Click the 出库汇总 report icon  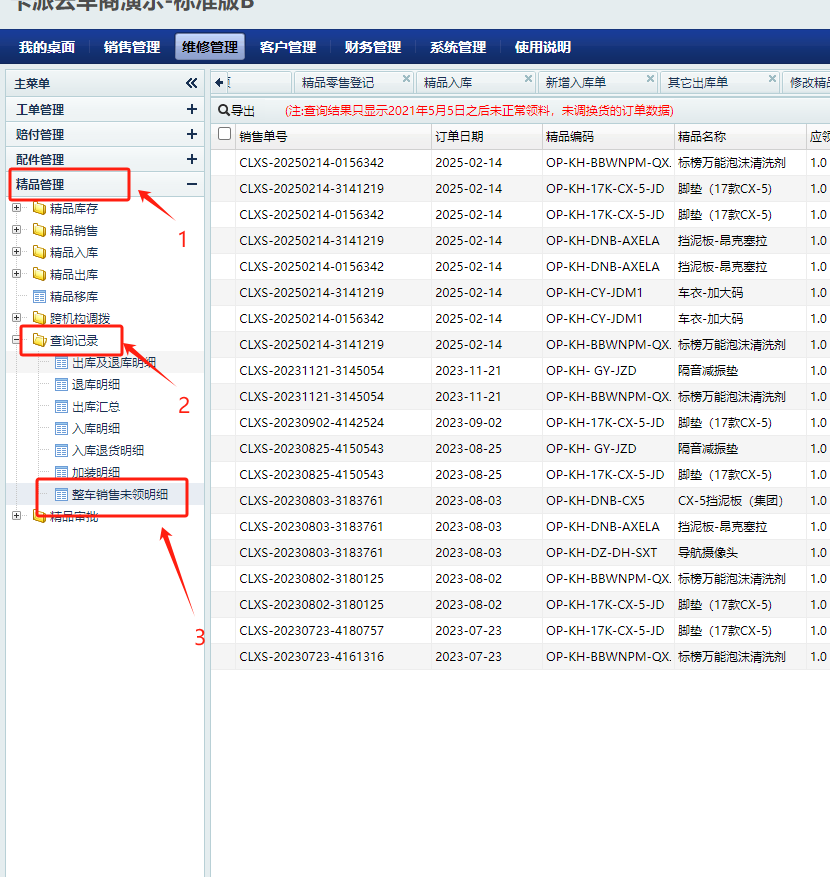[x=61, y=407]
